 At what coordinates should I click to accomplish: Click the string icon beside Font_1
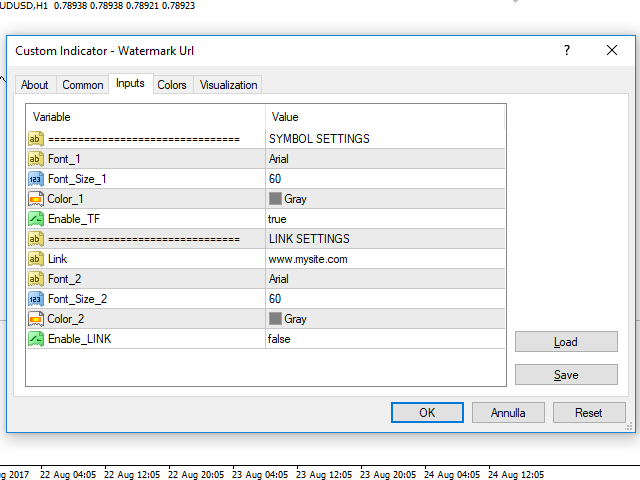(36, 159)
